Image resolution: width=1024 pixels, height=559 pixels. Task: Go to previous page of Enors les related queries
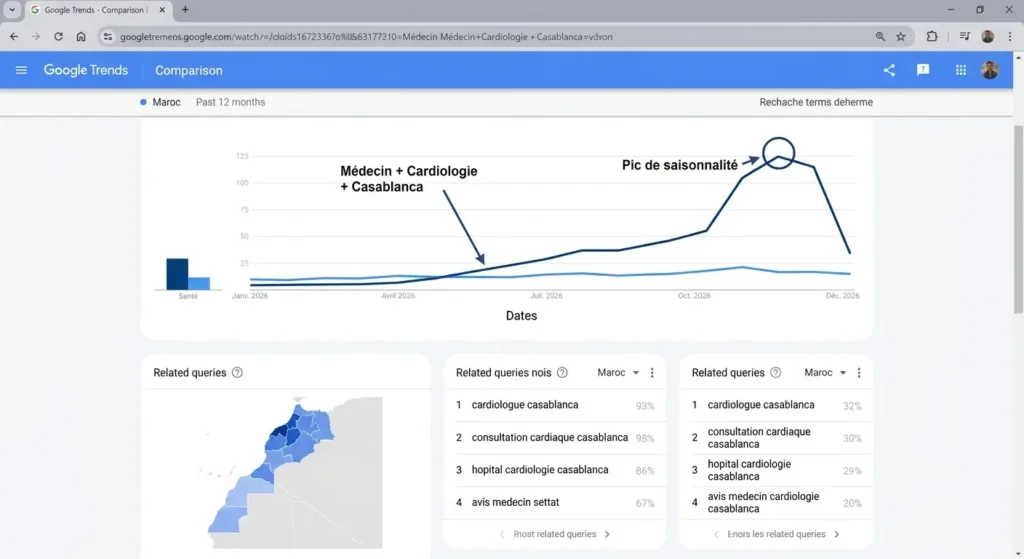tap(716, 534)
